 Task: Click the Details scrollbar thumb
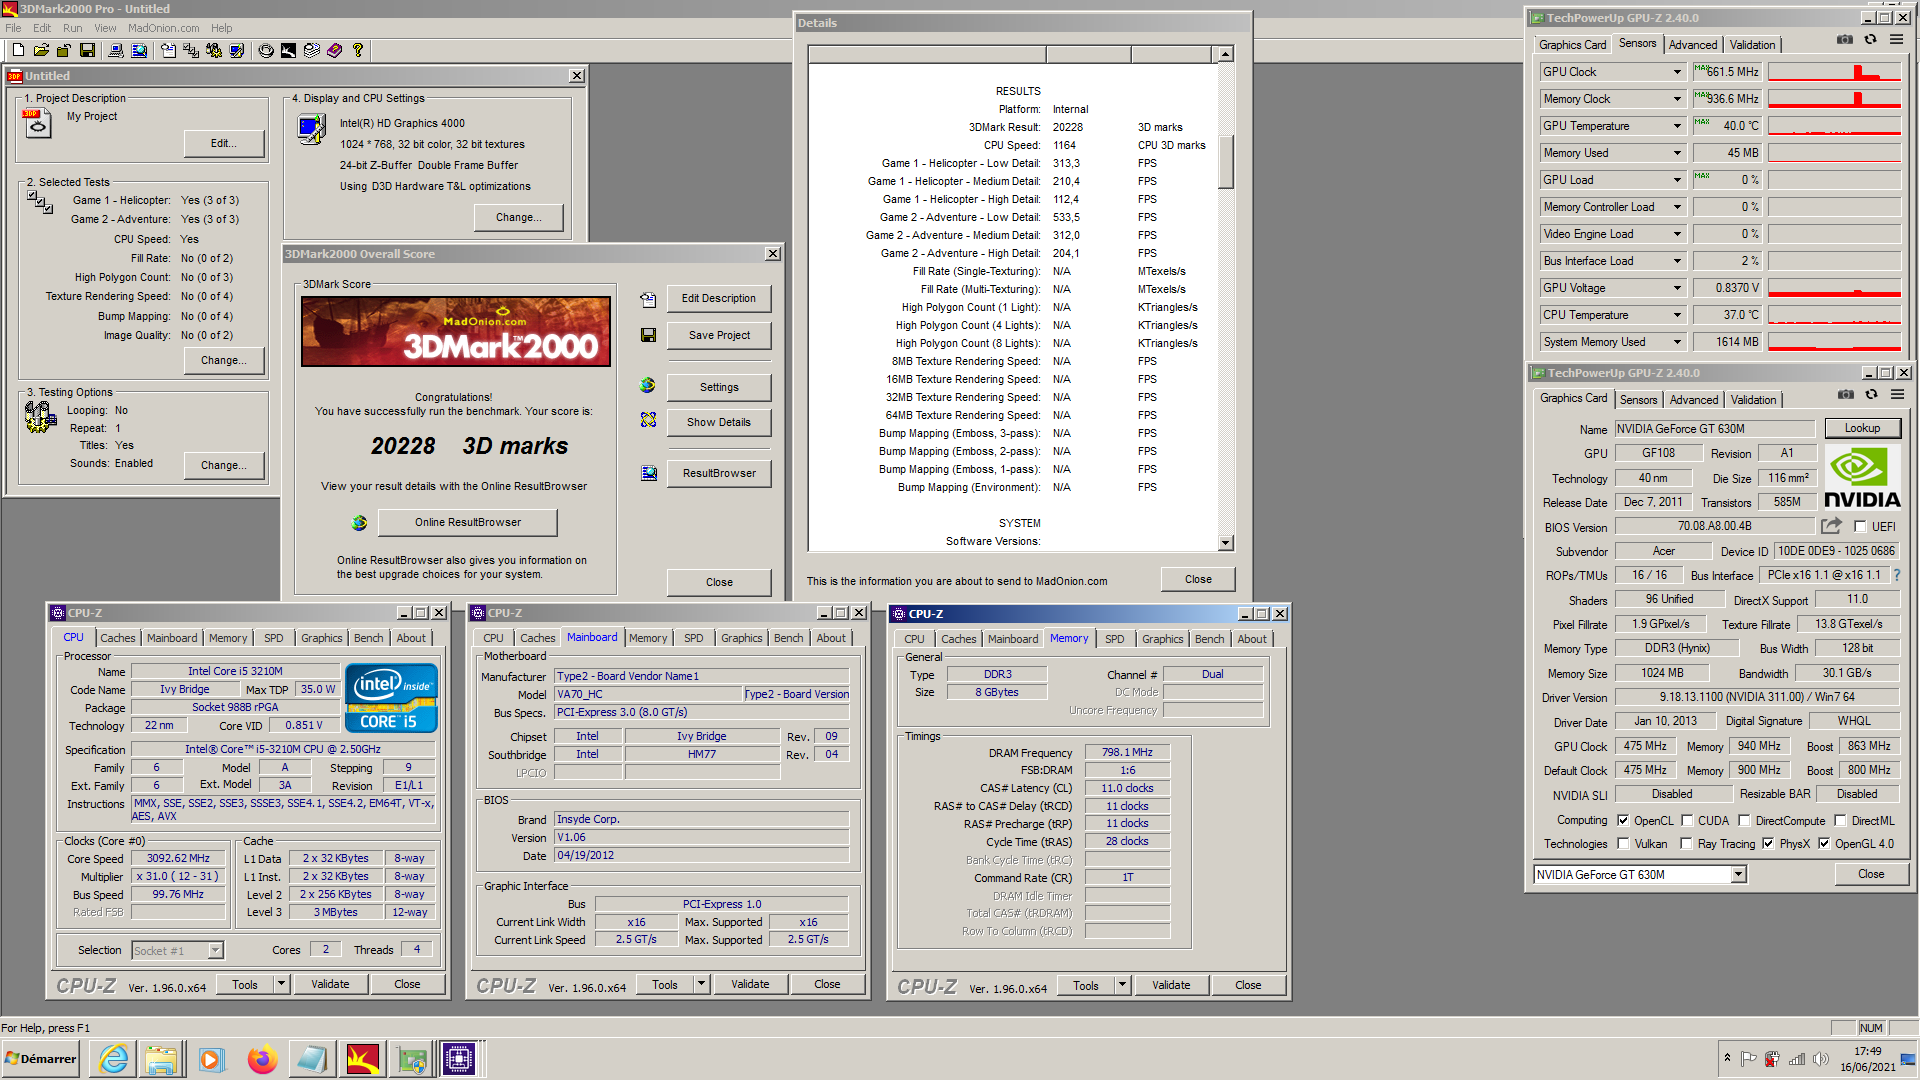[1226, 161]
